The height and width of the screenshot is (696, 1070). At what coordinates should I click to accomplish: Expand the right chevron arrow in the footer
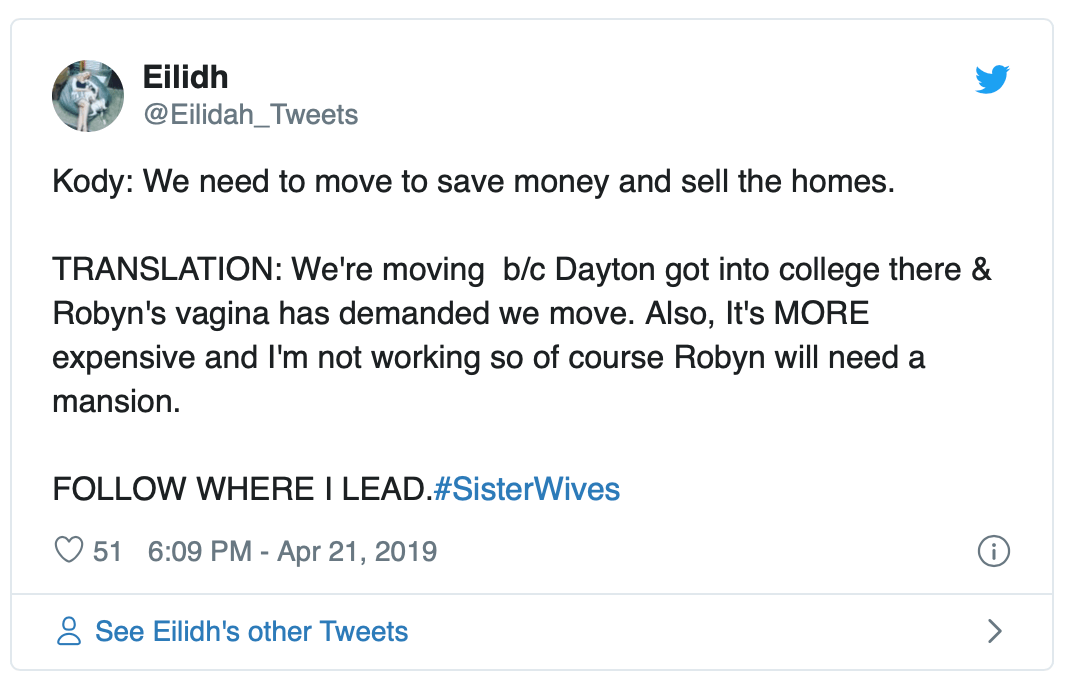(x=994, y=631)
